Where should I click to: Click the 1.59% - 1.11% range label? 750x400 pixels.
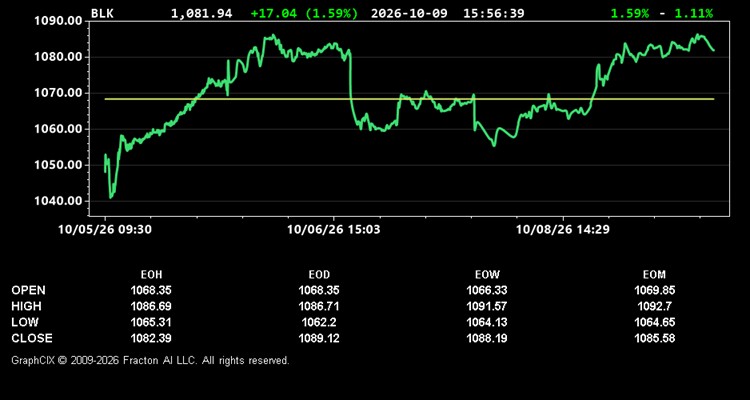[x=662, y=13]
